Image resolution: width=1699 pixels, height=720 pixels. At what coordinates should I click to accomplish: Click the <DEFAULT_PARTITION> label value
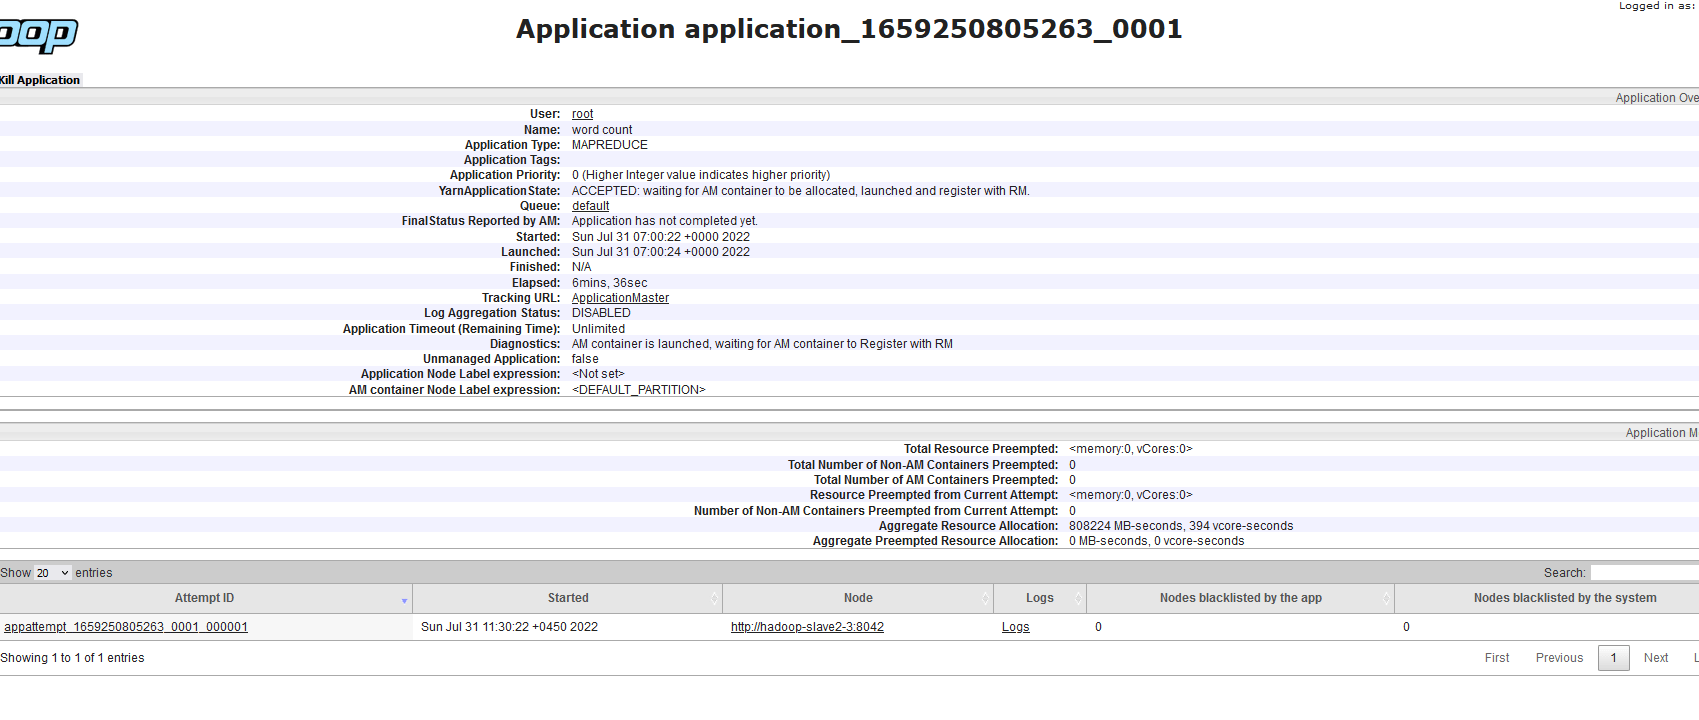(x=639, y=390)
